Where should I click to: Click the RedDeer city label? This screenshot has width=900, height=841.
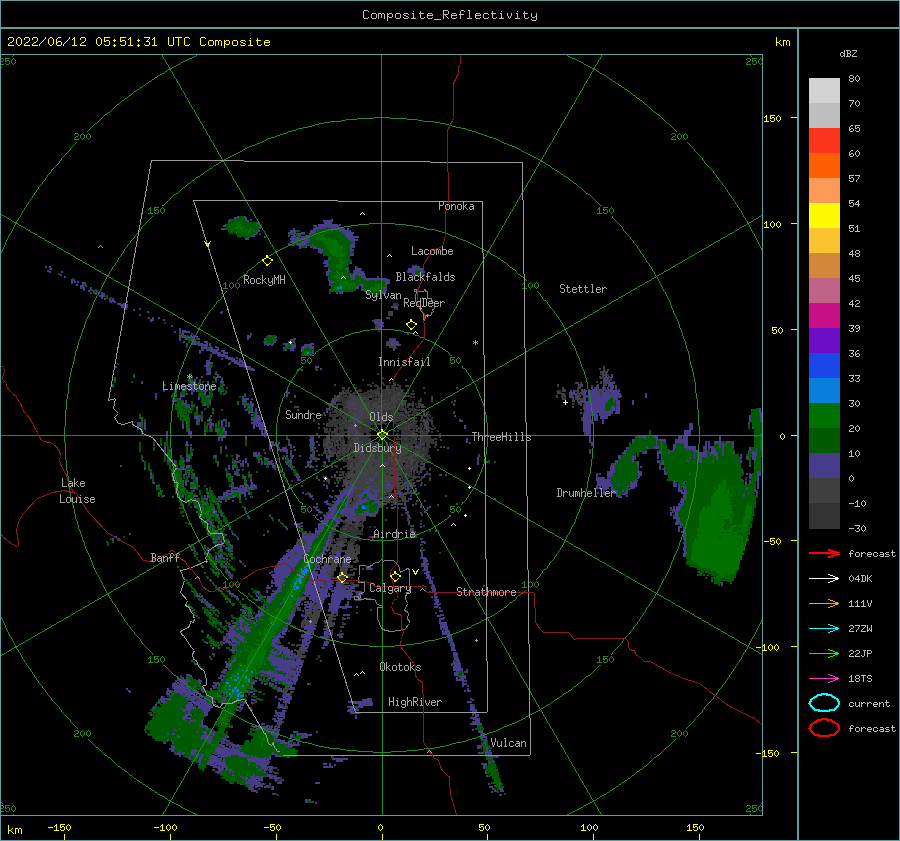(424, 303)
